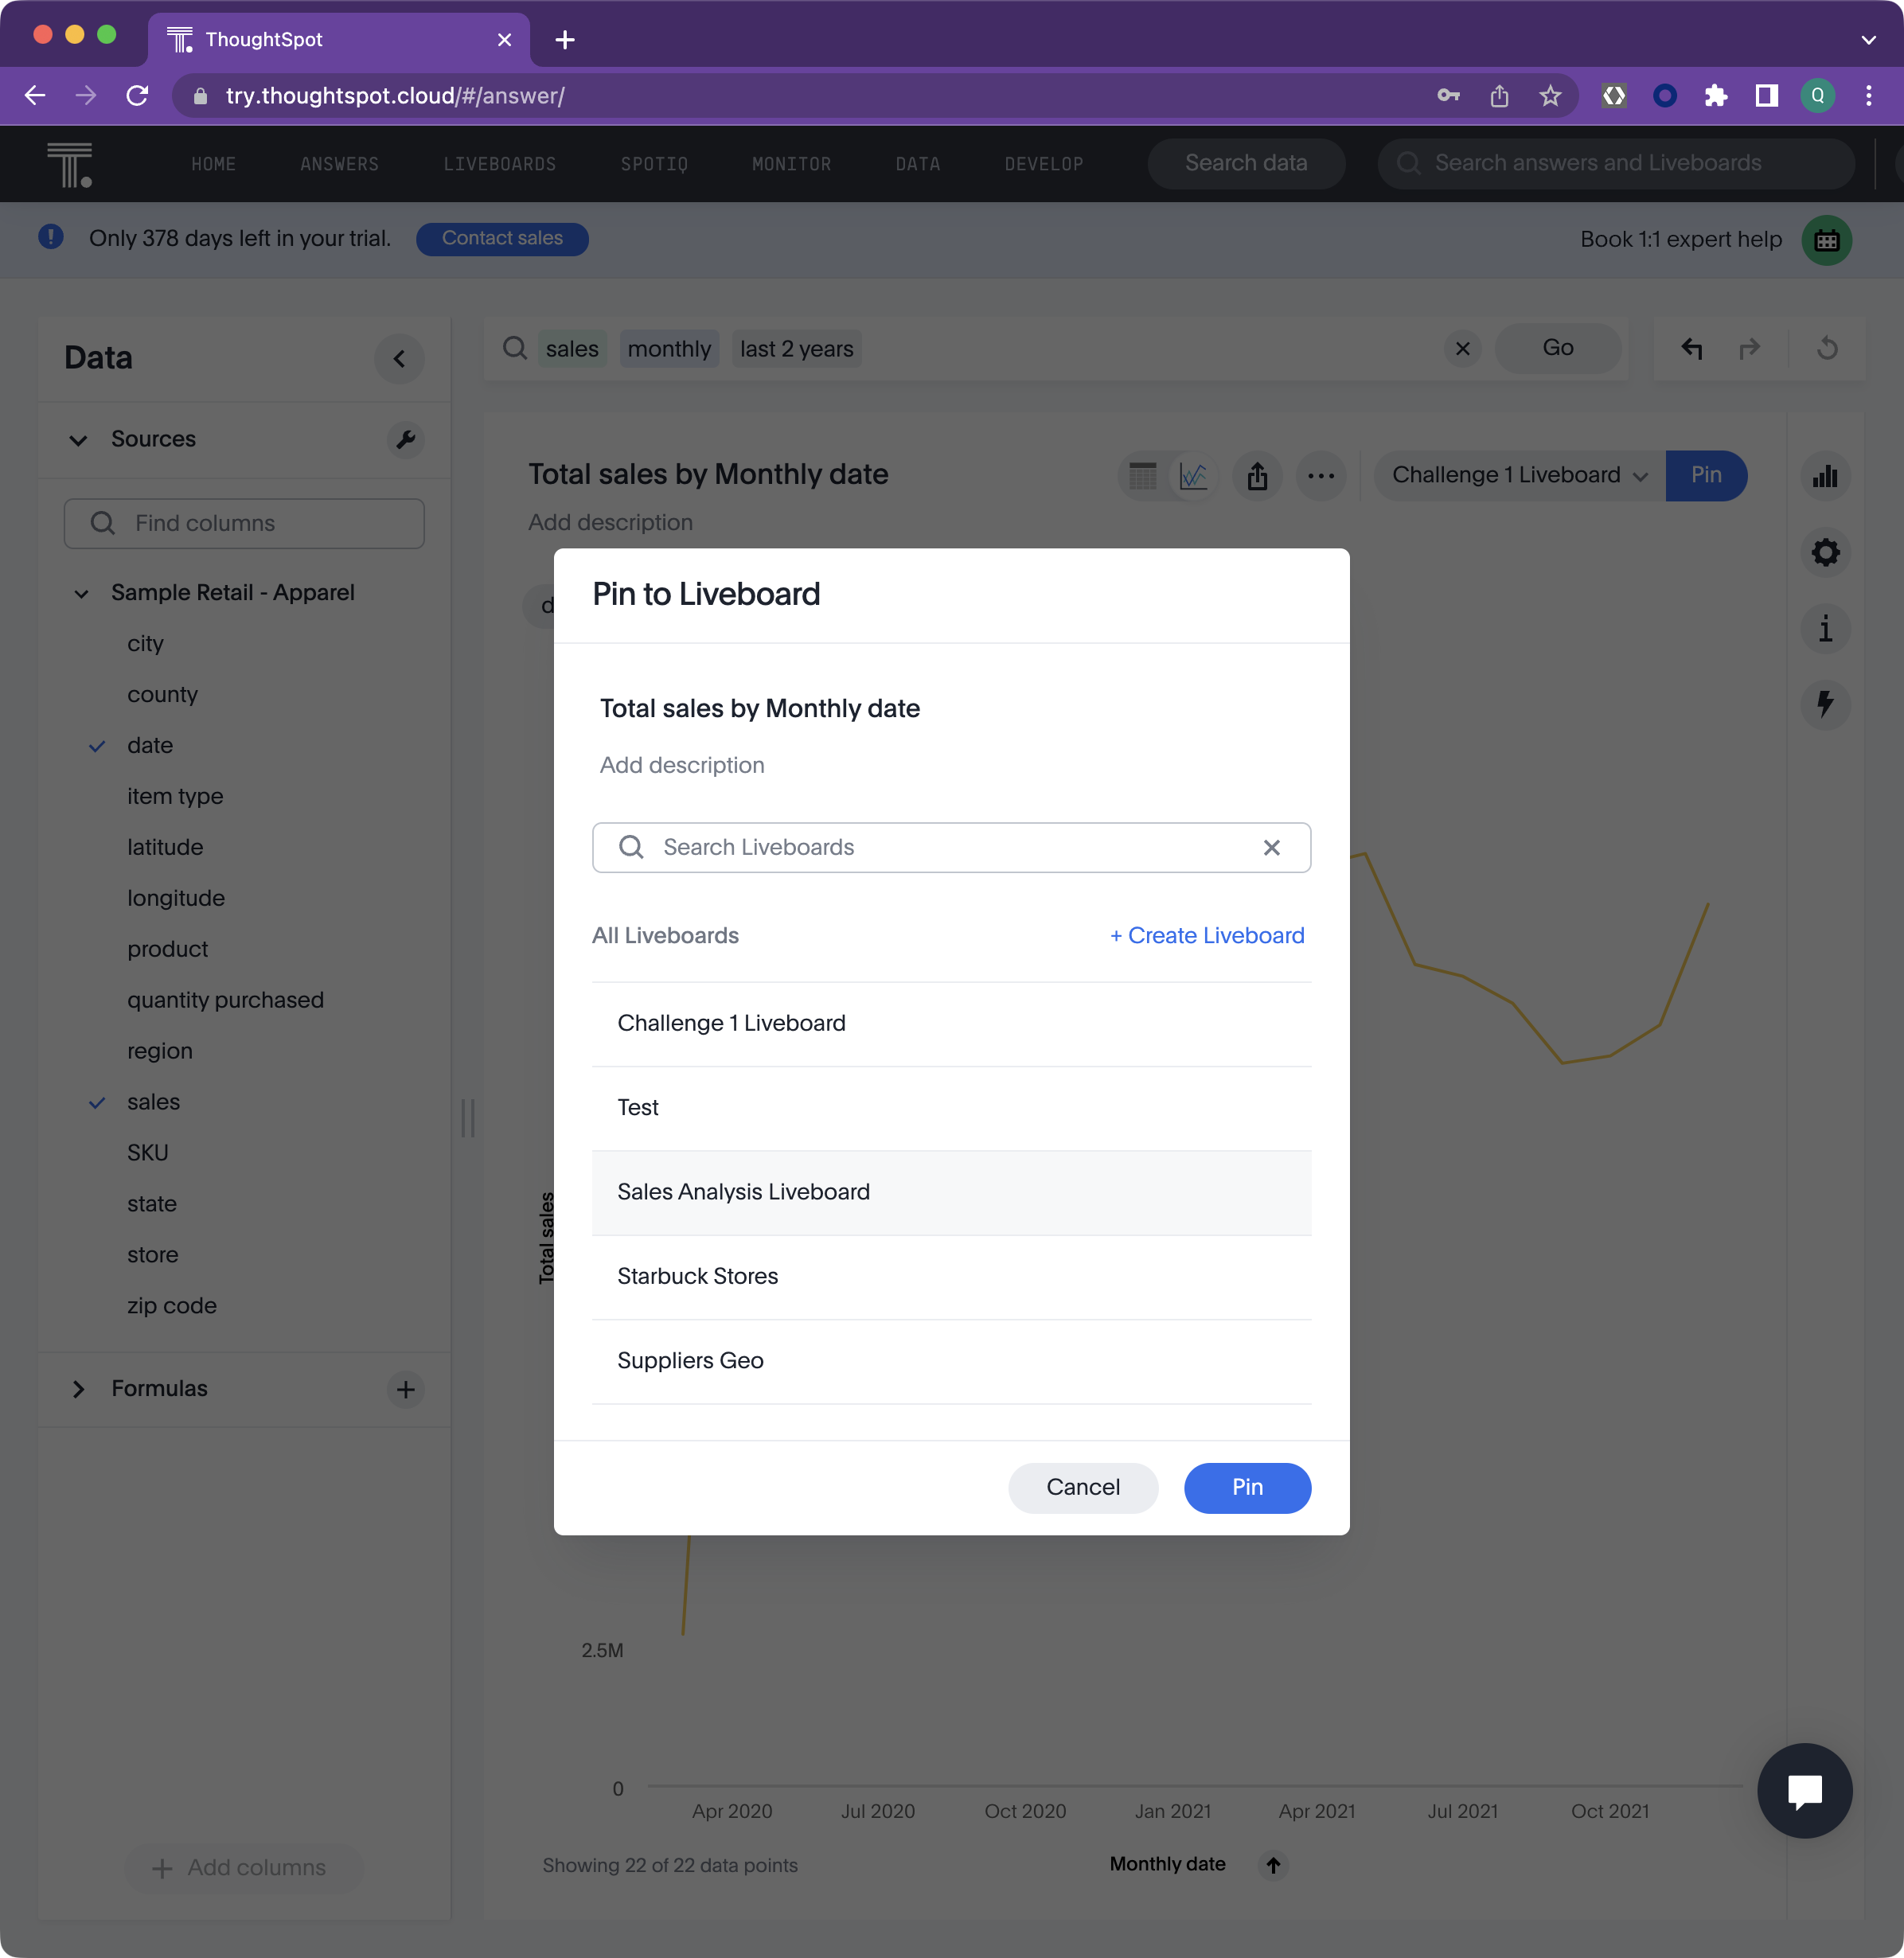The height and width of the screenshot is (1958, 1904).
Task: Click the Search data button
Action: tap(1245, 164)
